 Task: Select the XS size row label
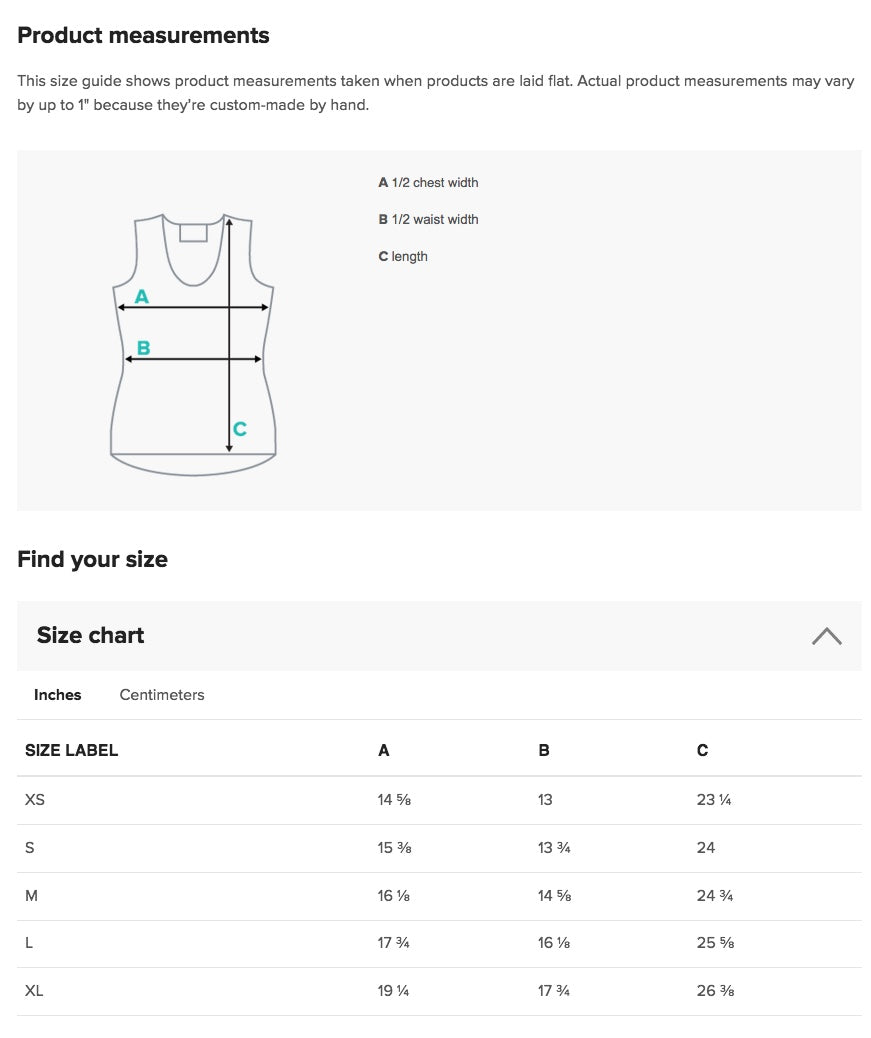point(35,800)
